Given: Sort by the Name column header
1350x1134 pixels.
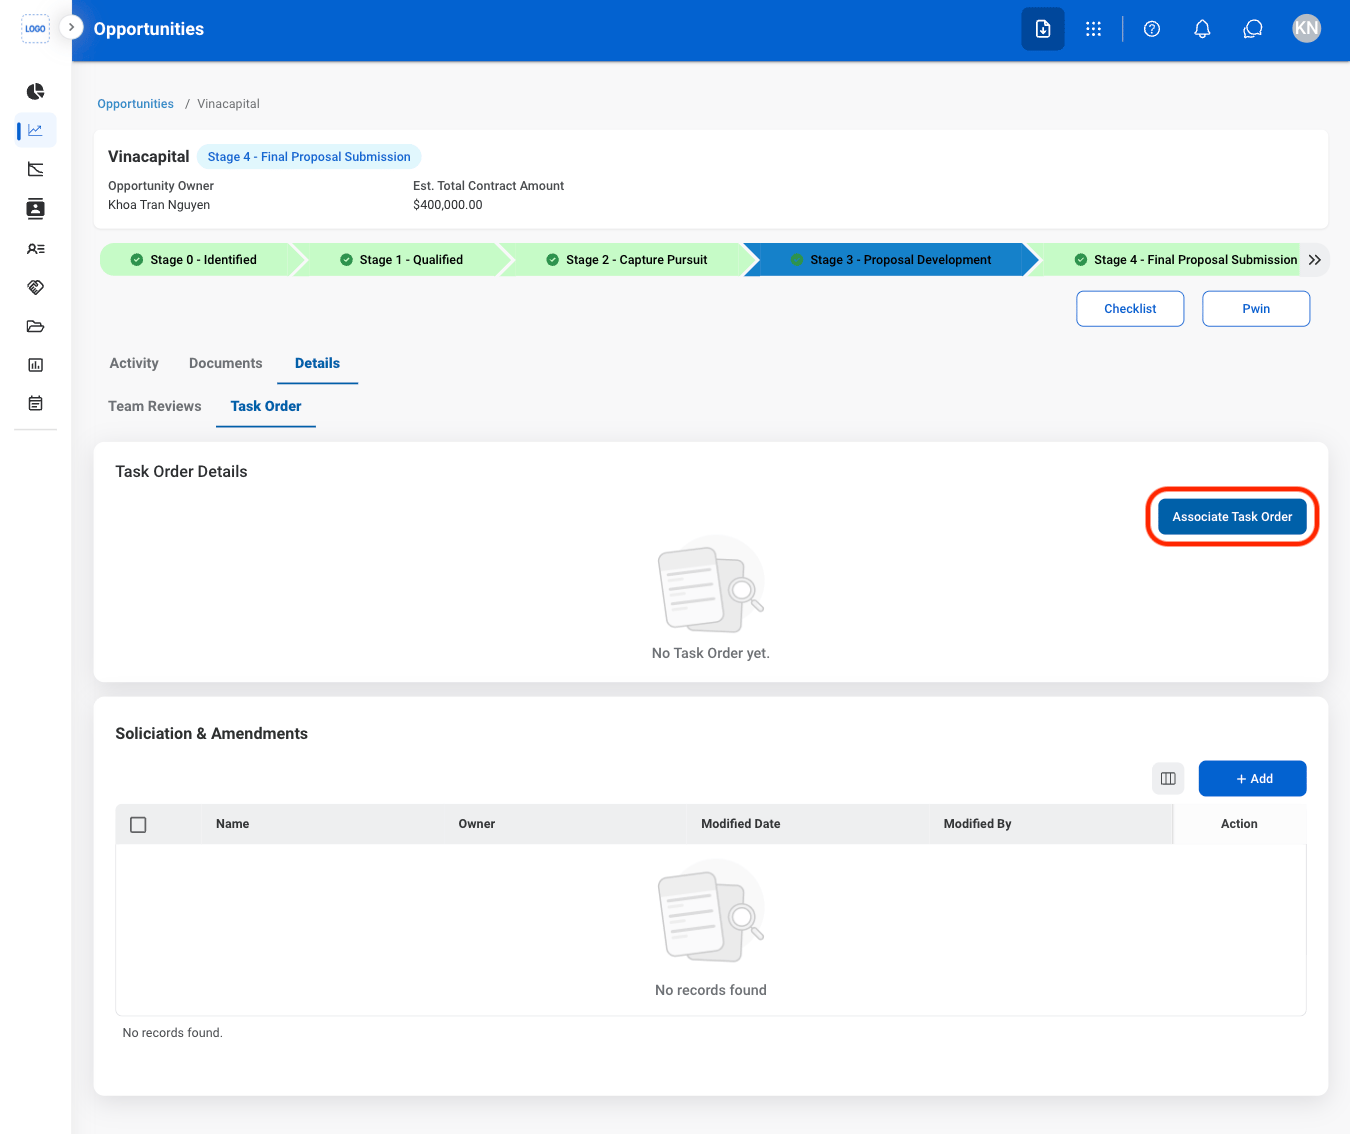Looking at the screenshot, I should (233, 824).
